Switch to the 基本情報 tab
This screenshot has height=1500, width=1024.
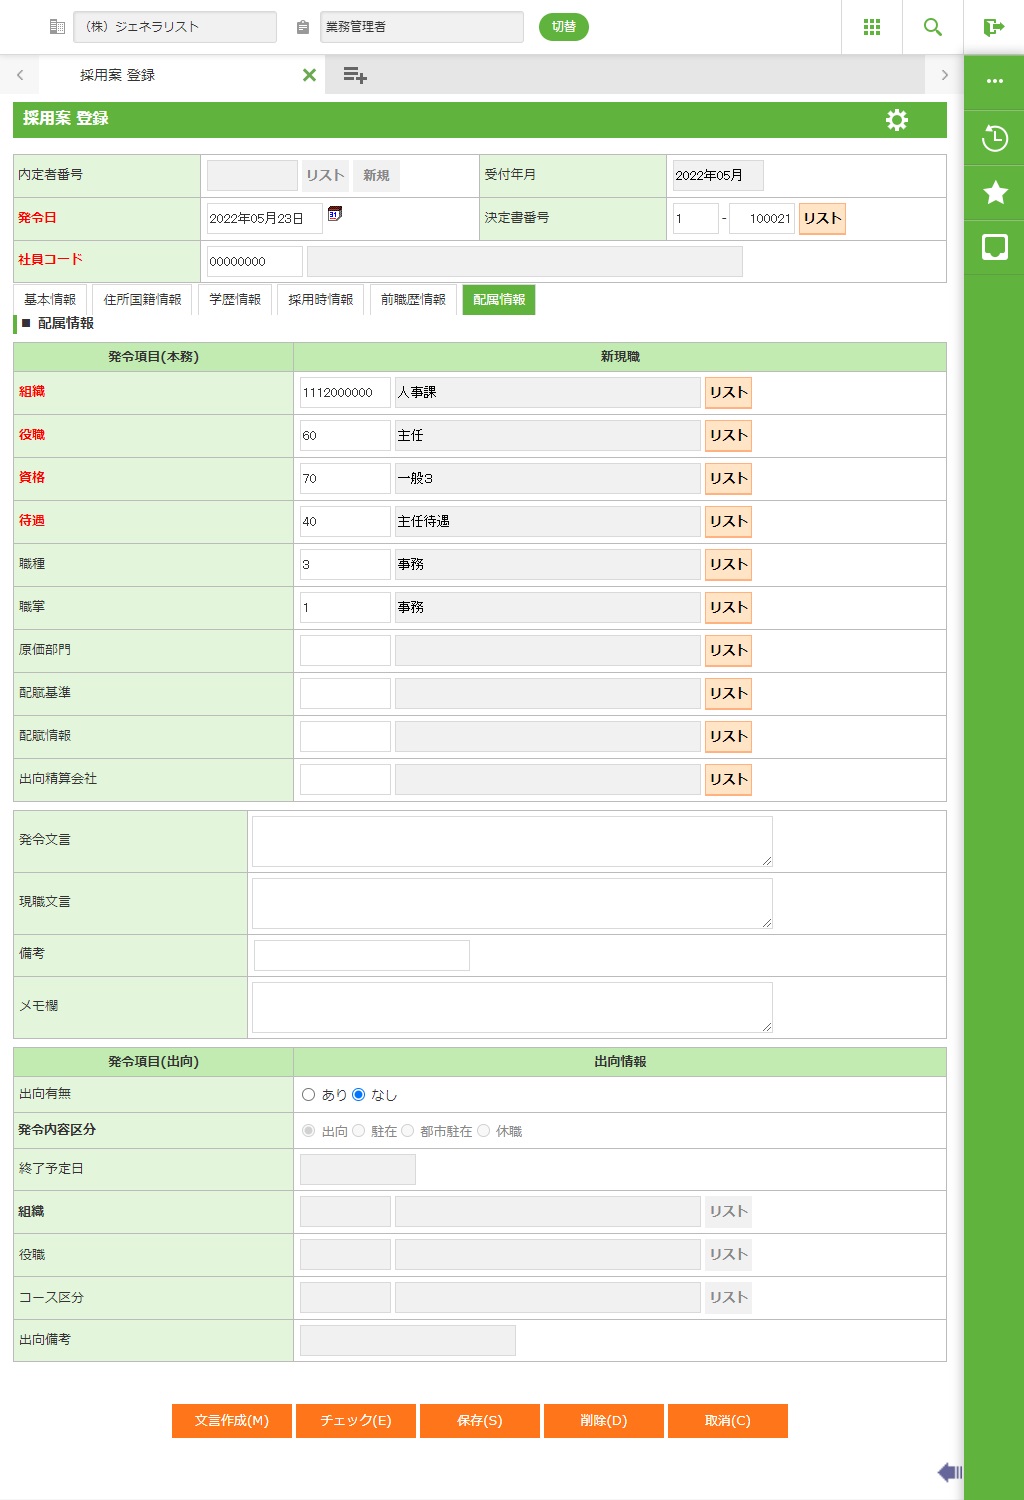click(50, 300)
